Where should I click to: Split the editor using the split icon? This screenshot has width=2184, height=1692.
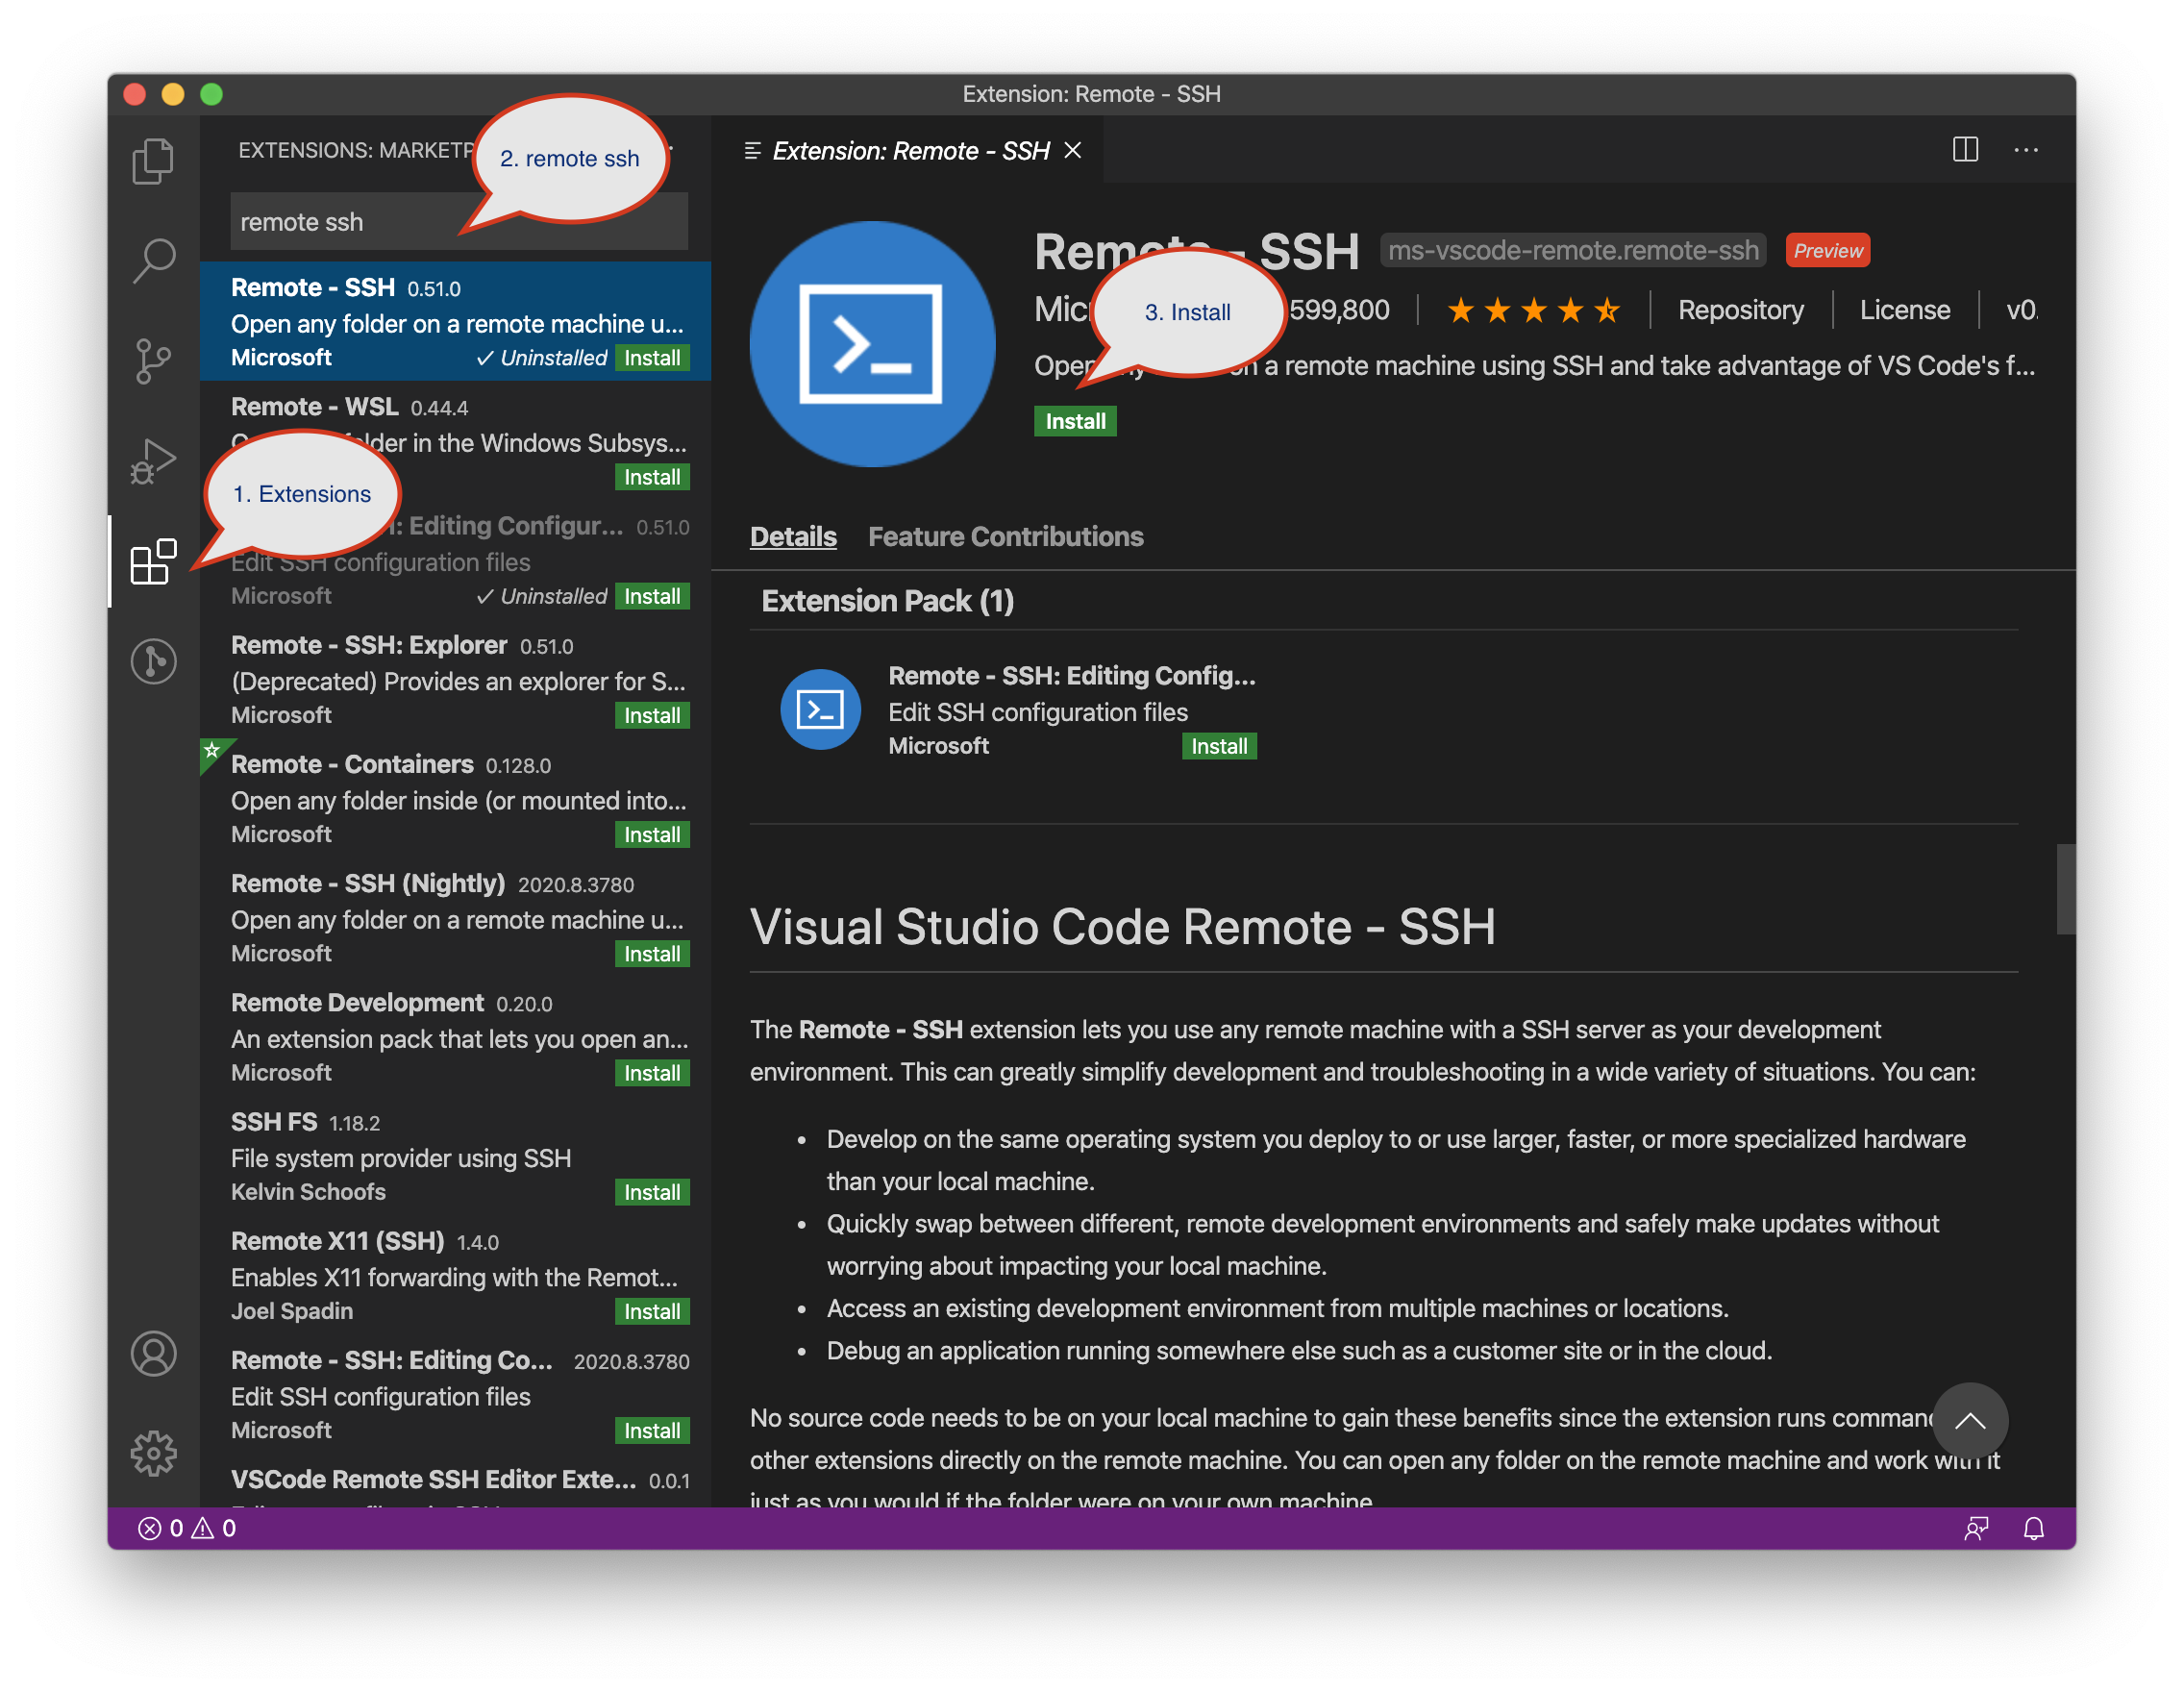click(x=1965, y=150)
